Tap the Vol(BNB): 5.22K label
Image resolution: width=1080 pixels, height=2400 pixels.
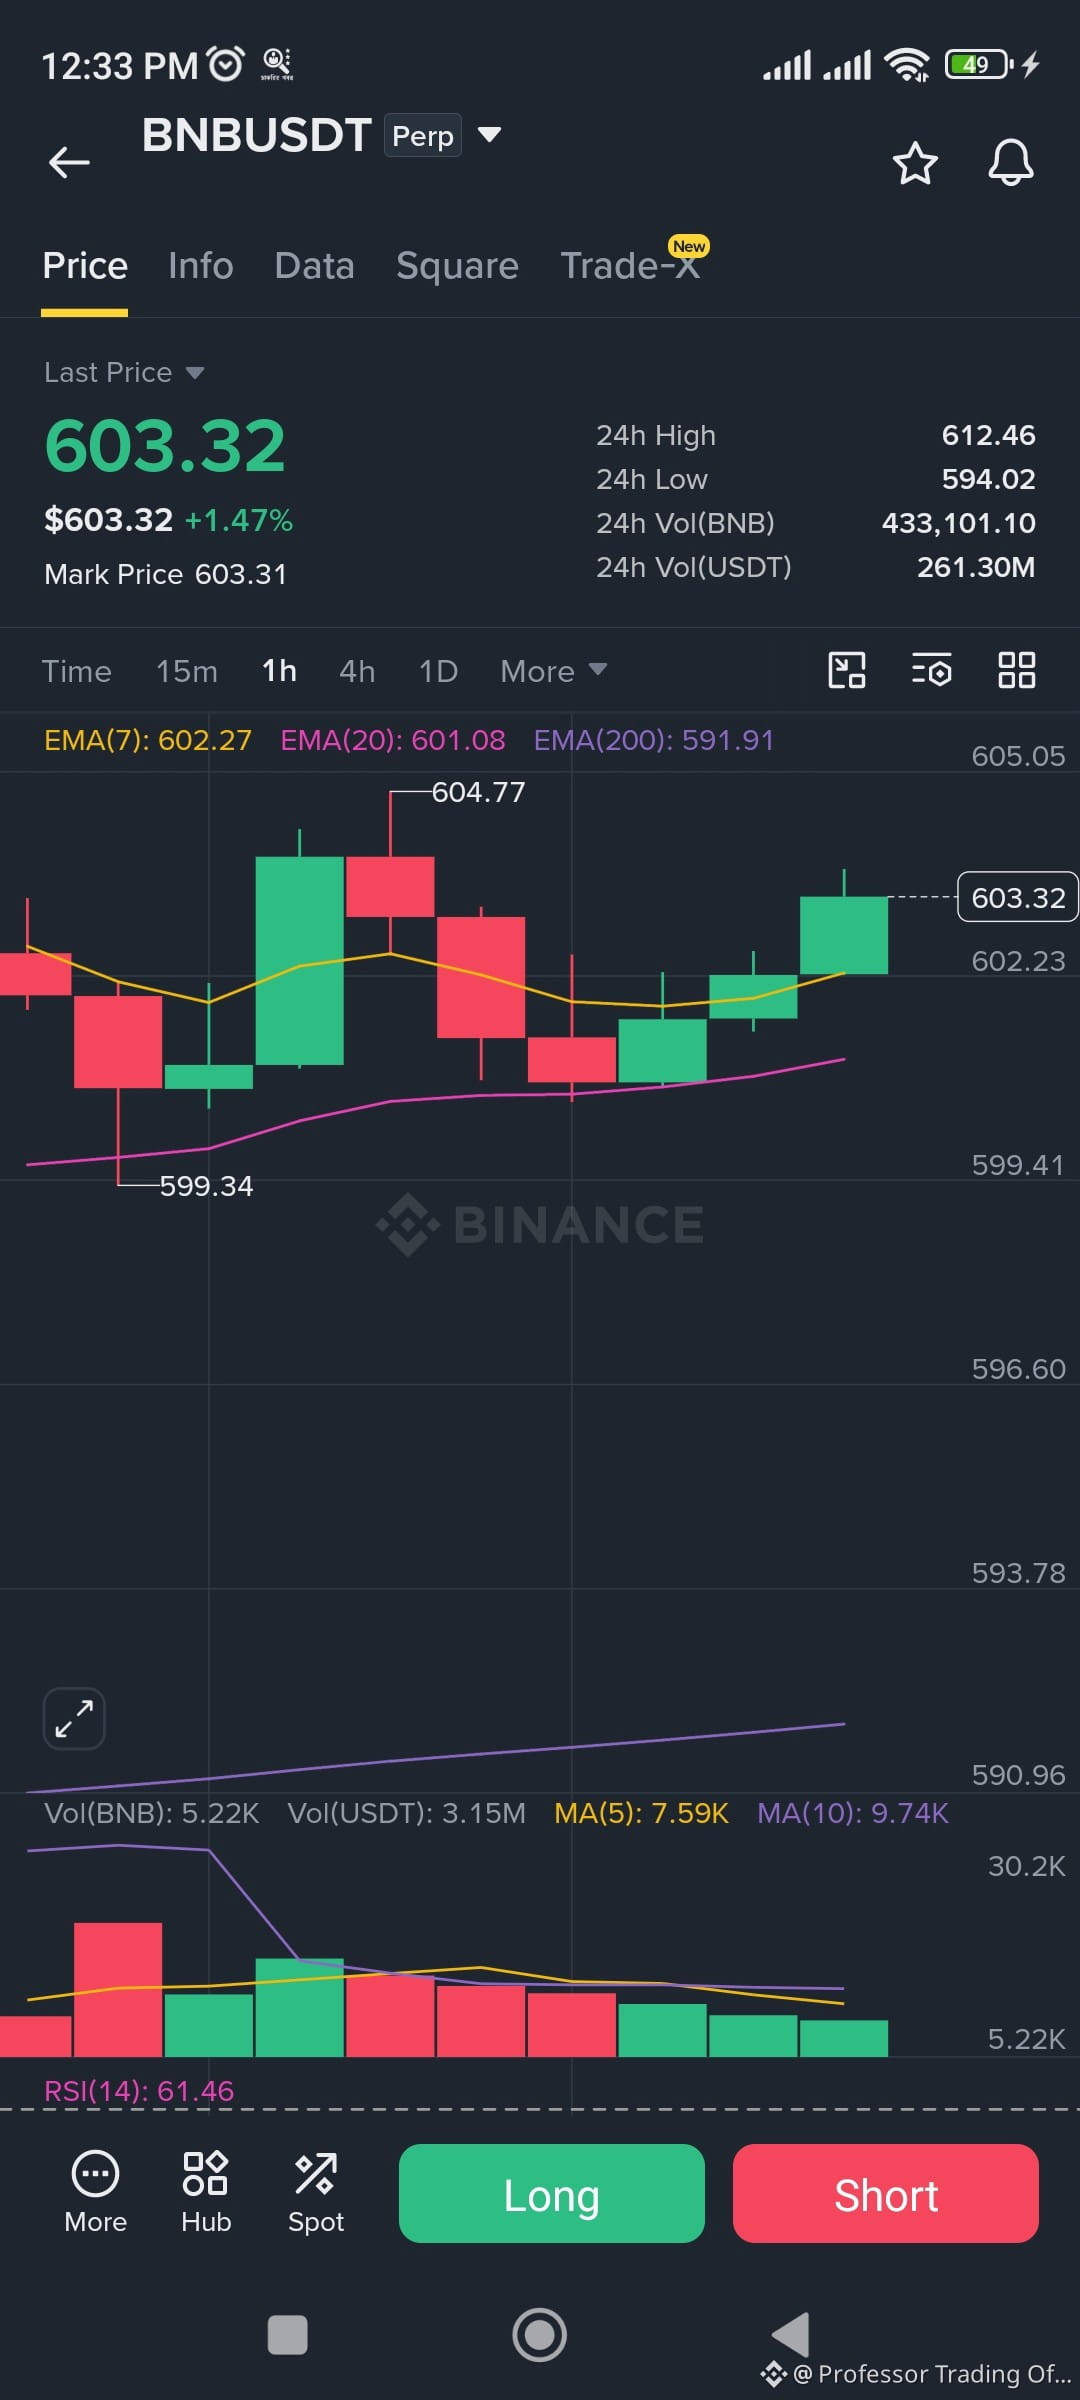152,1813
